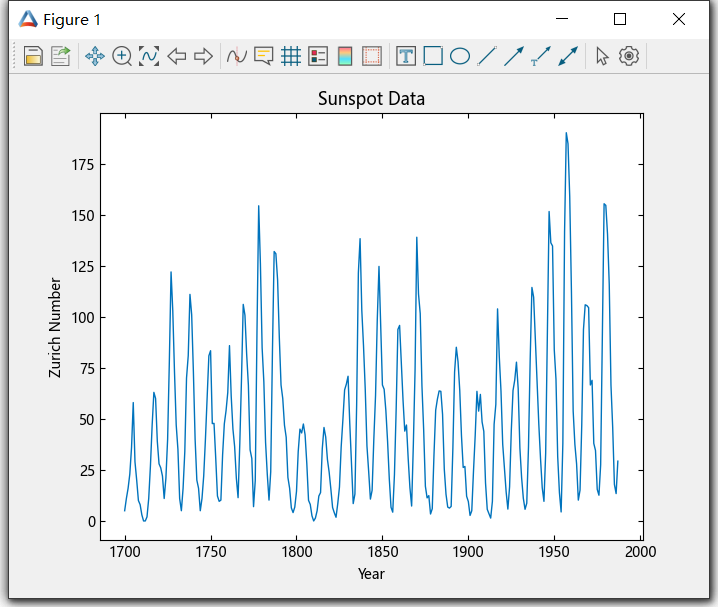Toggle grid lines on the plot
The image size is (718, 607).
(291, 56)
